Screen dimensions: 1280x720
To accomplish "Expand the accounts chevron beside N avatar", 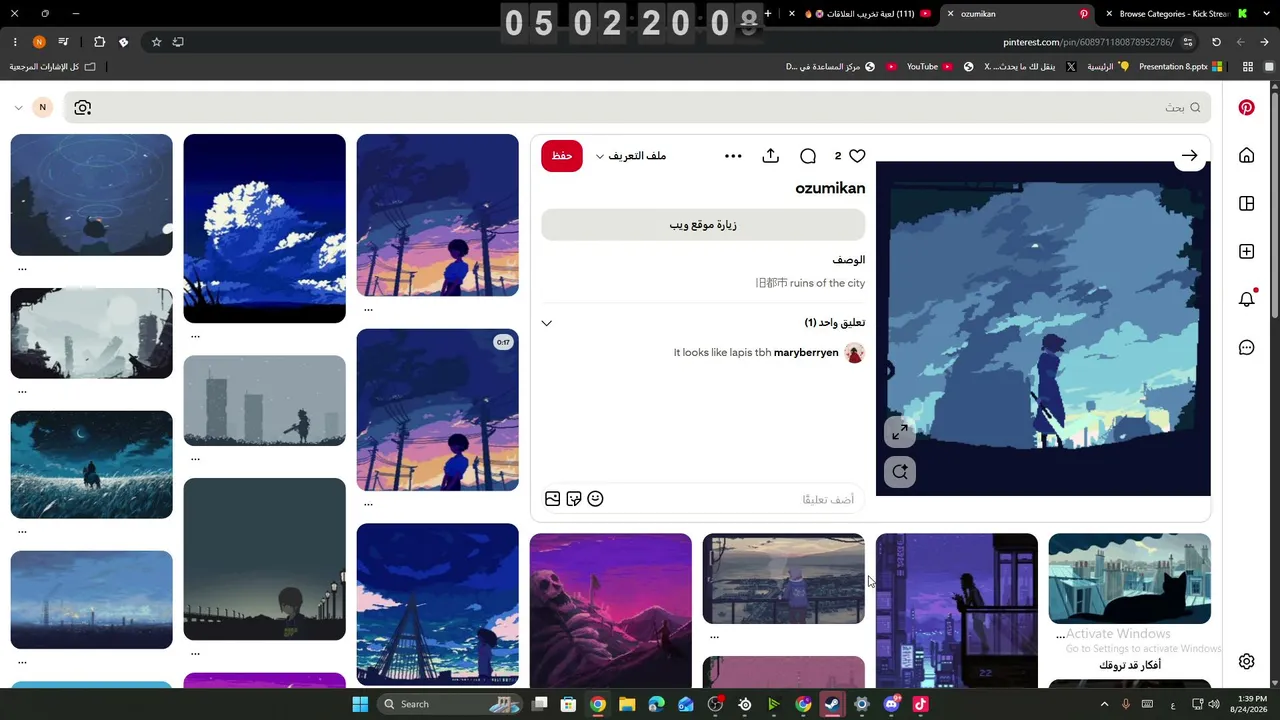I will 18,107.
